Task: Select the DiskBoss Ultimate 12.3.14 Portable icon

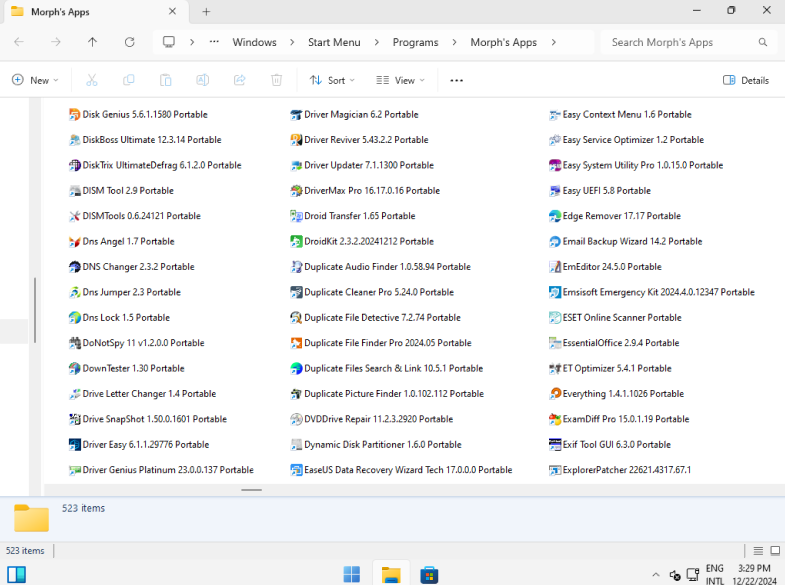Action: 75,140
